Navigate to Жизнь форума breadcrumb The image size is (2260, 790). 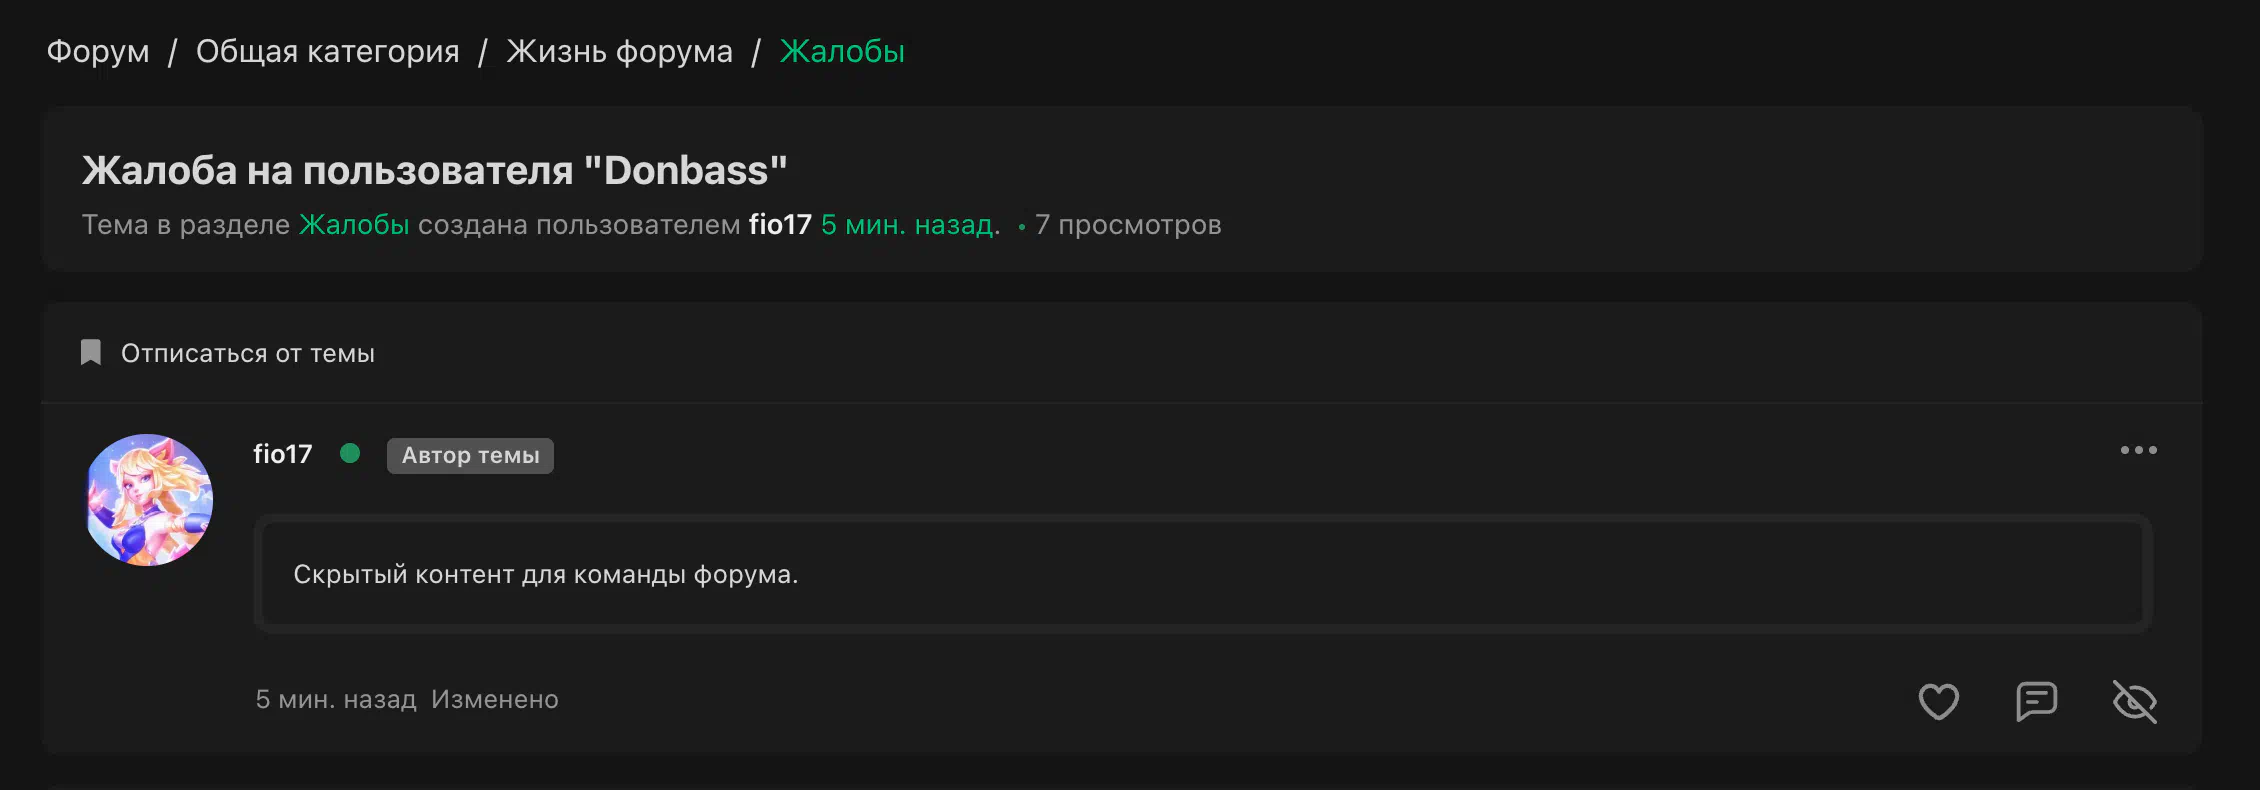(x=619, y=51)
